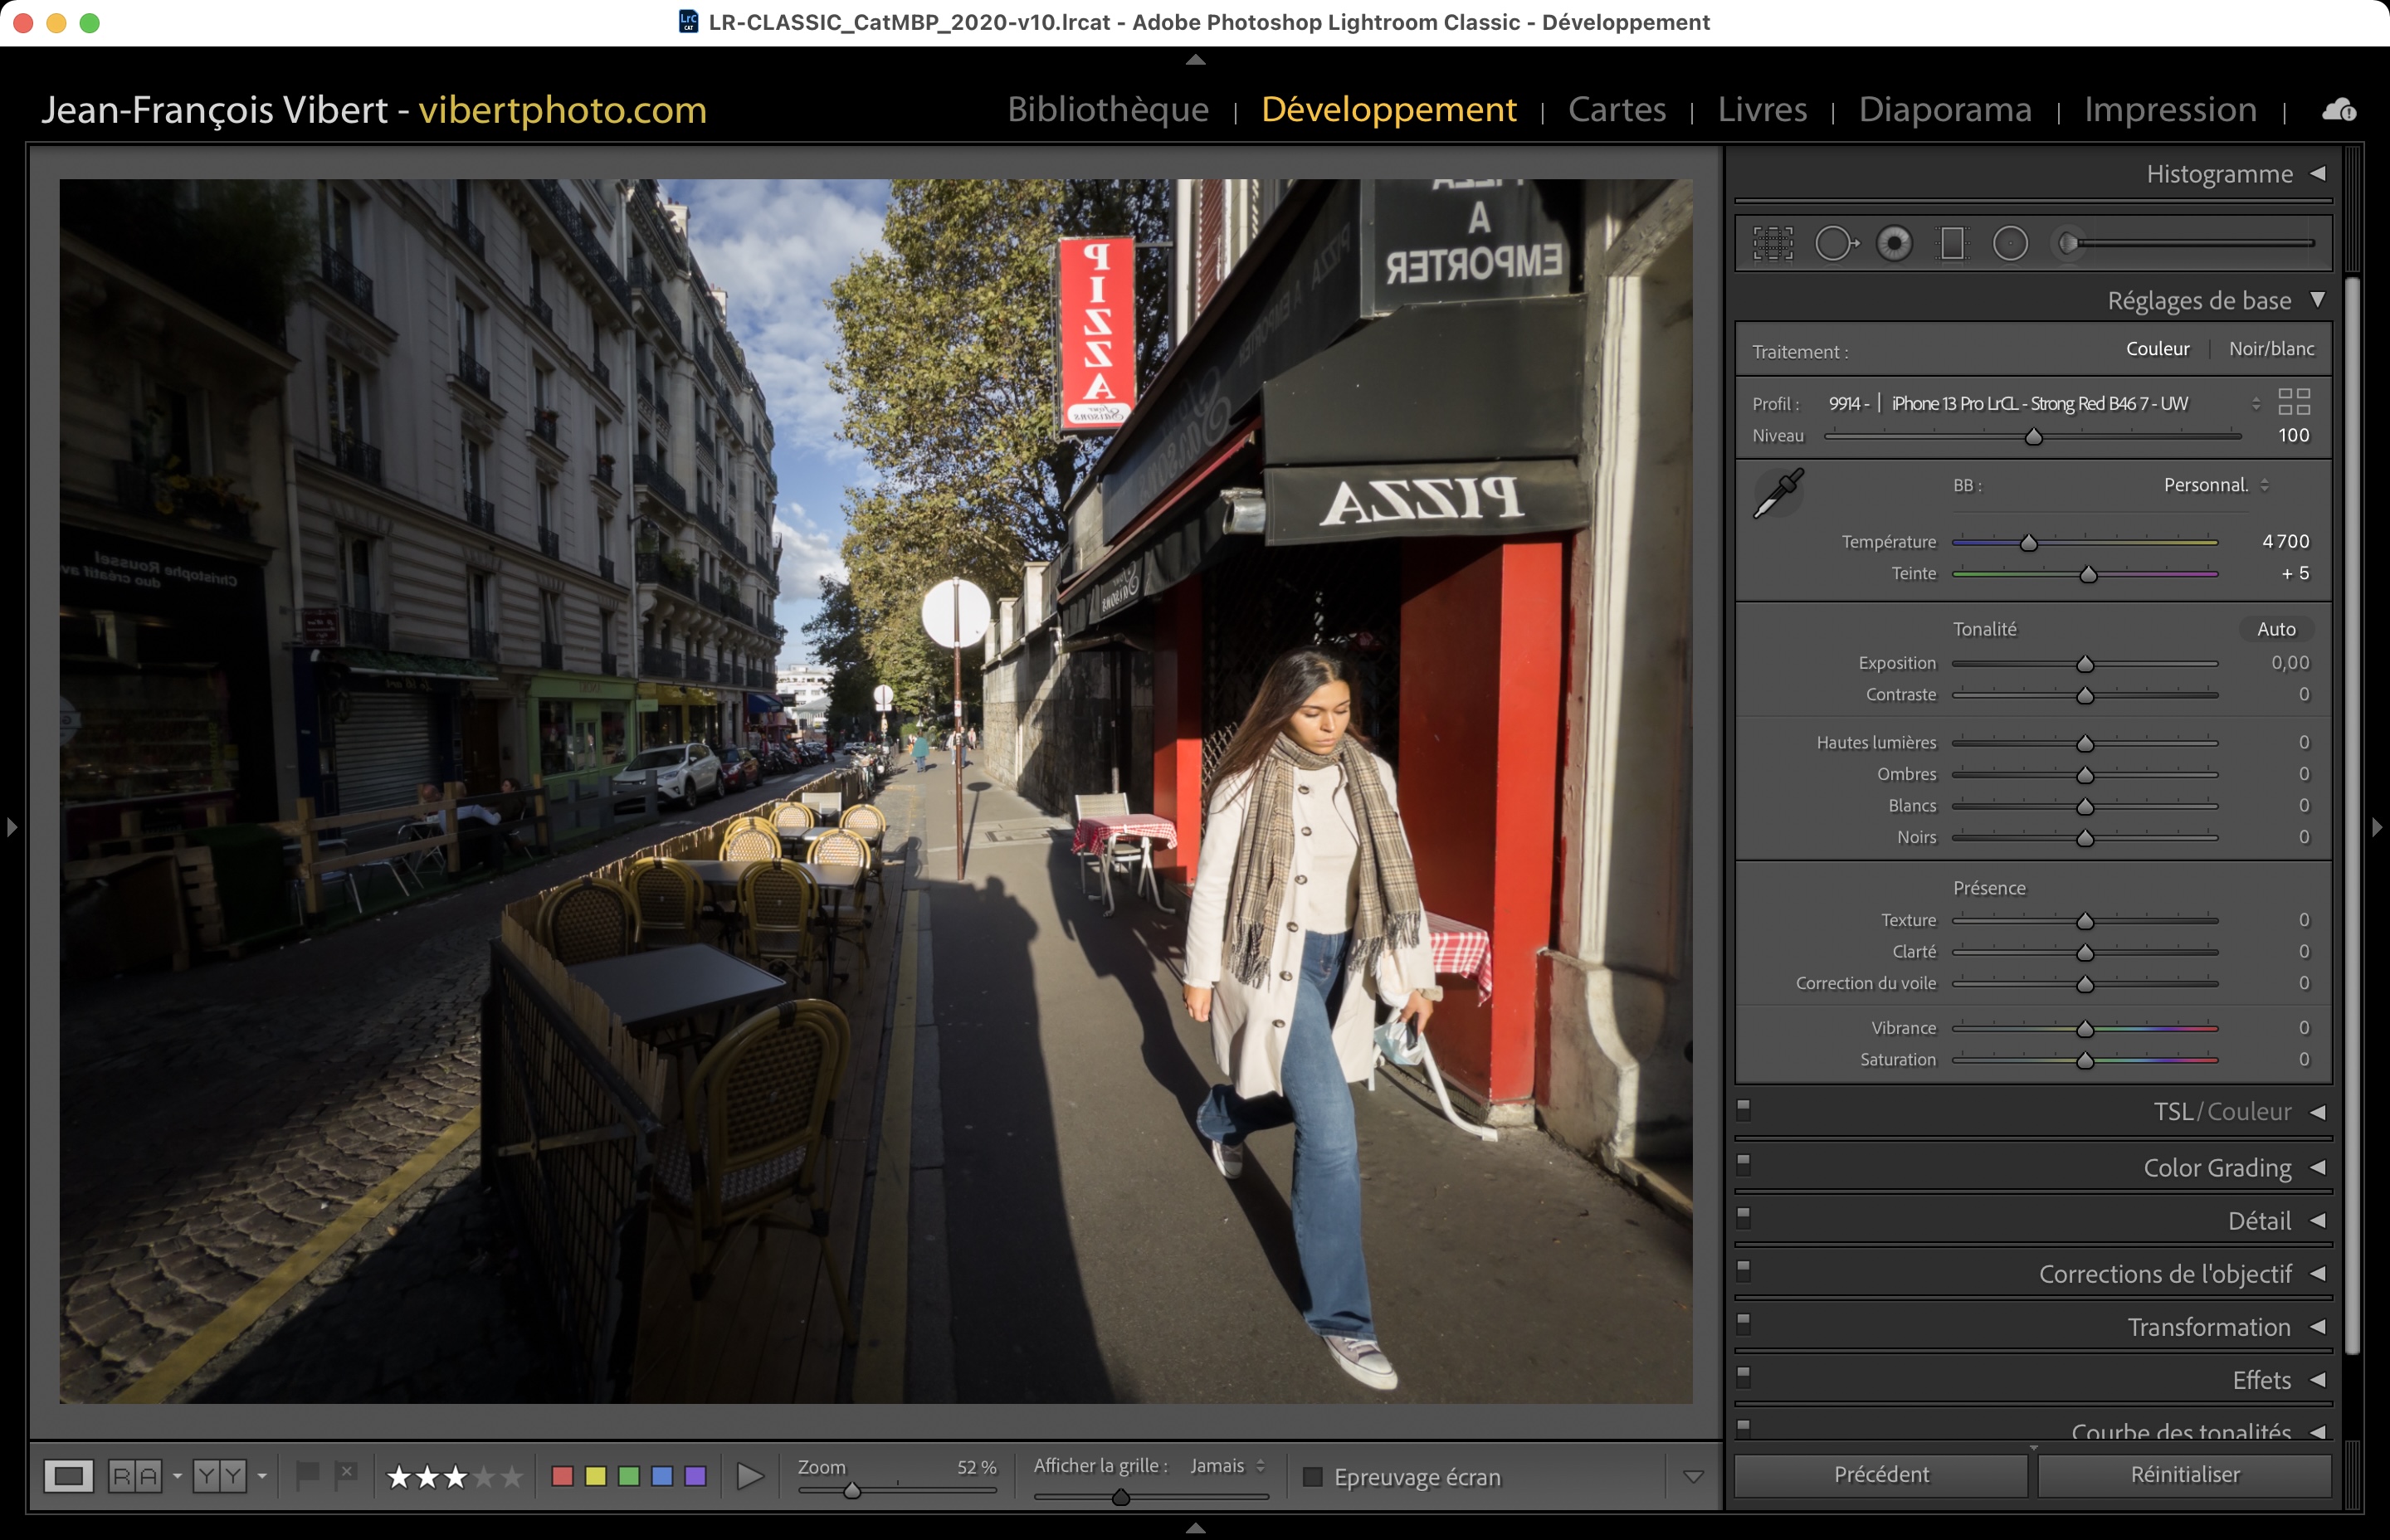Click the cloud sync status icon
Image resolution: width=2390 pixels, height=1540 pixels.
(2338, 110)
